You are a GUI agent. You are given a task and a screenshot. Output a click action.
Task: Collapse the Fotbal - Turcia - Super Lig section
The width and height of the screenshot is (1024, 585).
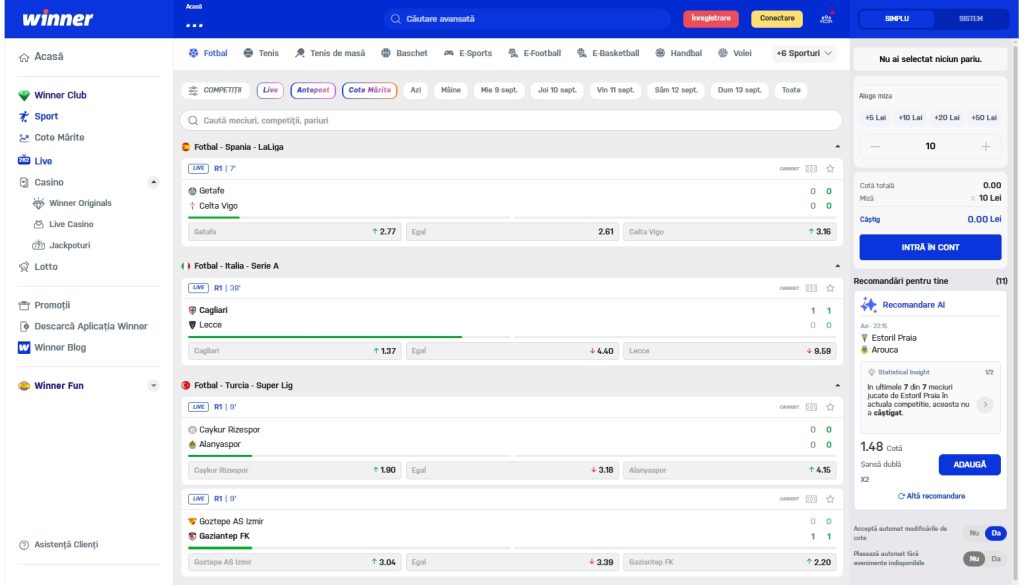tap(837, 385)
